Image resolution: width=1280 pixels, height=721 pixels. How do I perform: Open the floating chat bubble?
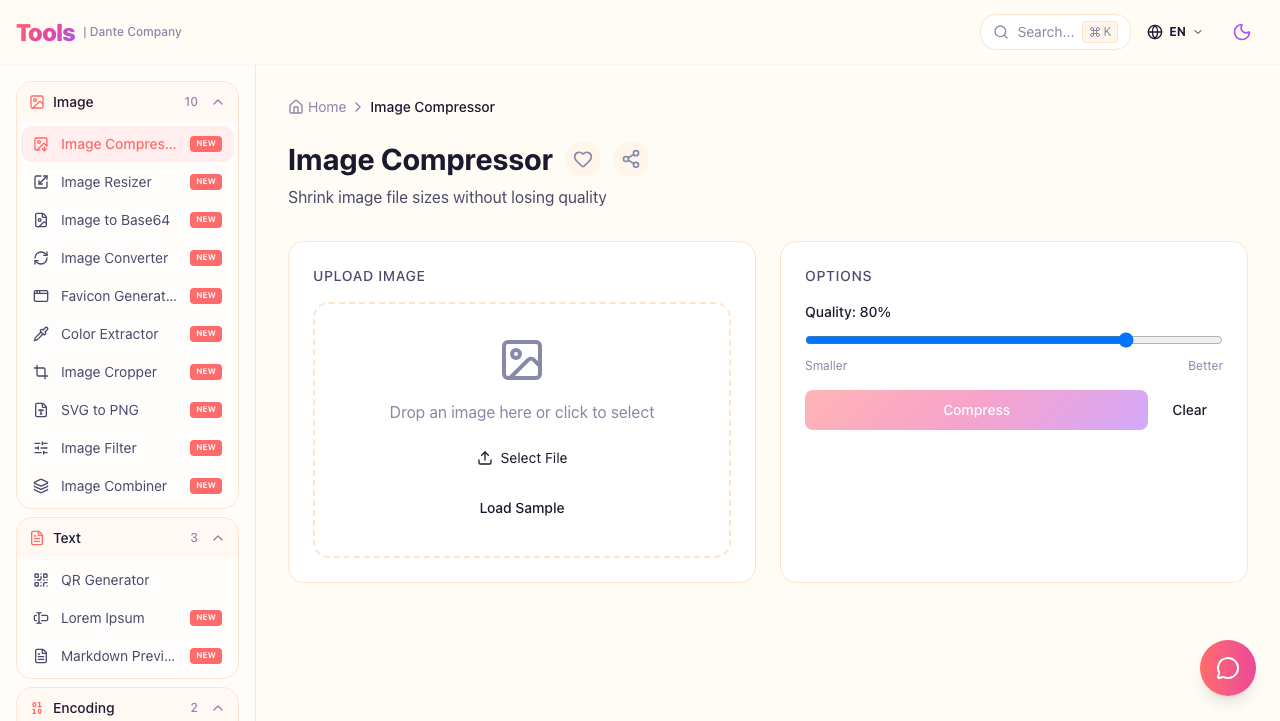[1227, 667]
